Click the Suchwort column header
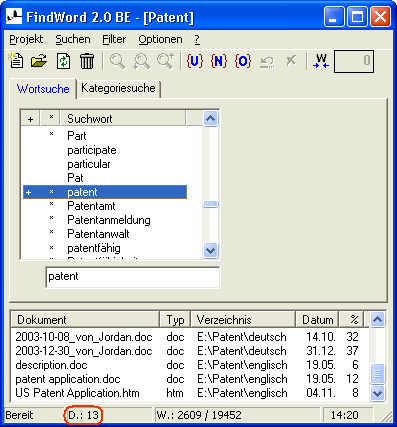Screen dimensions: 397x427 point(123,119)
